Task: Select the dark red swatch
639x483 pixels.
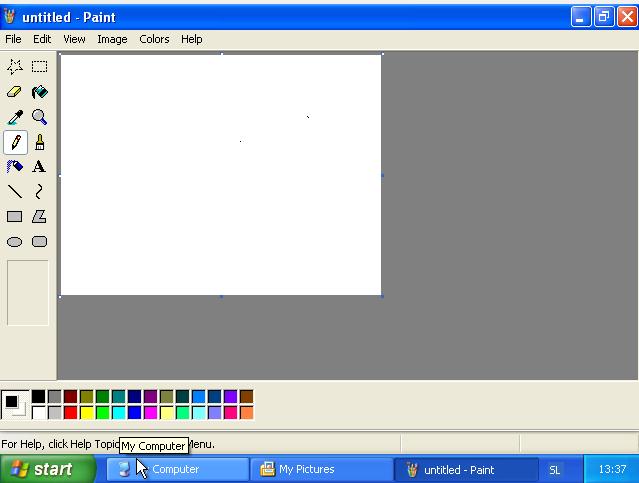Action: [71, 396]
